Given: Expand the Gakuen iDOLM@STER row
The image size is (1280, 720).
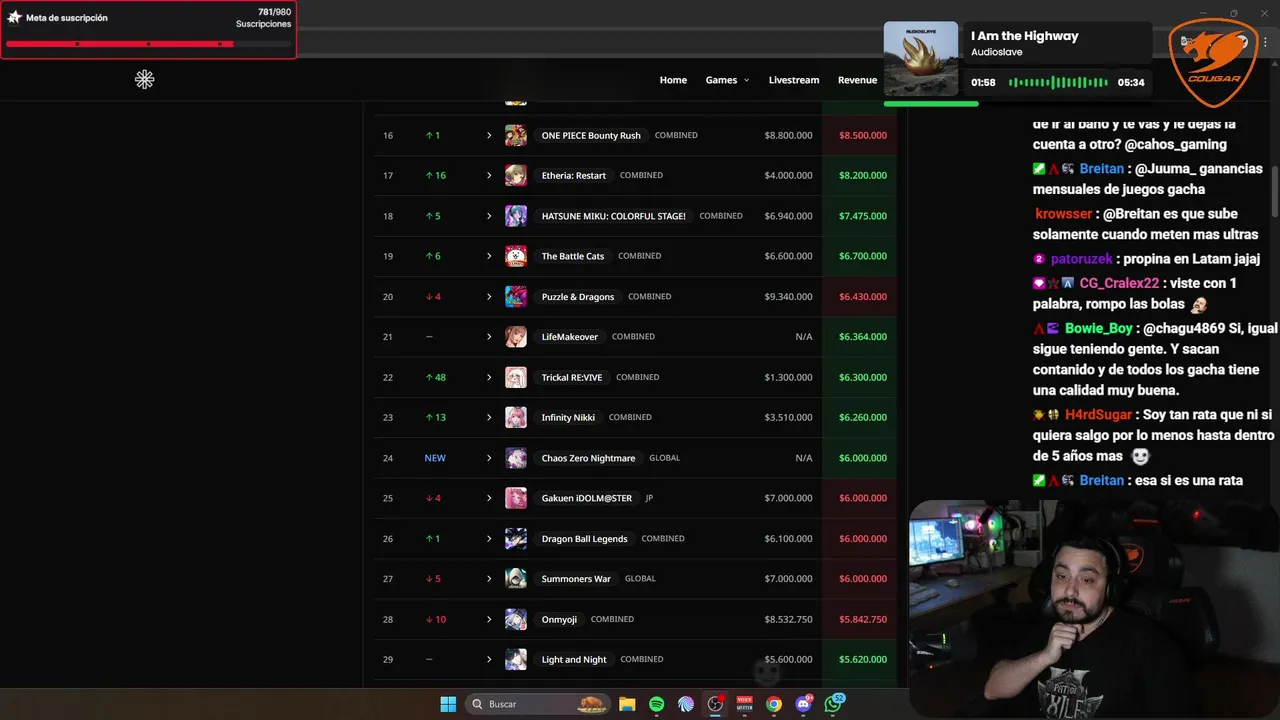Looking at the screenshot, I should click(x=489, y=498).
